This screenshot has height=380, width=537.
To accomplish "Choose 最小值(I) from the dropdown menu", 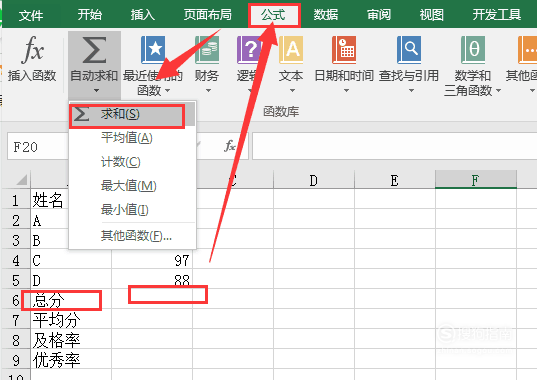I will coord(132,210).
